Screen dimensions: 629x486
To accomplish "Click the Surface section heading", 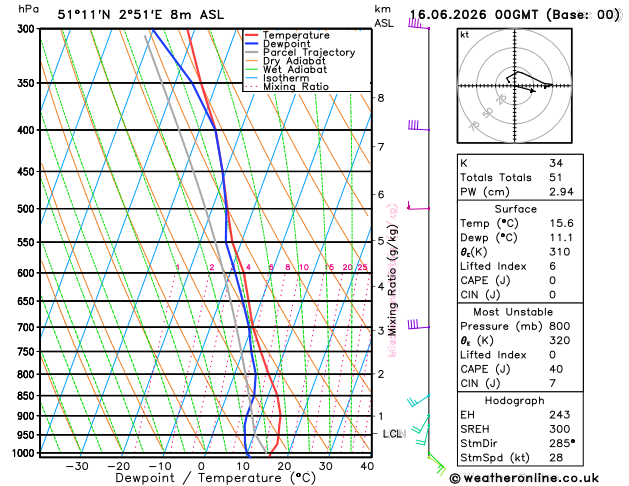I will (515, 209).
